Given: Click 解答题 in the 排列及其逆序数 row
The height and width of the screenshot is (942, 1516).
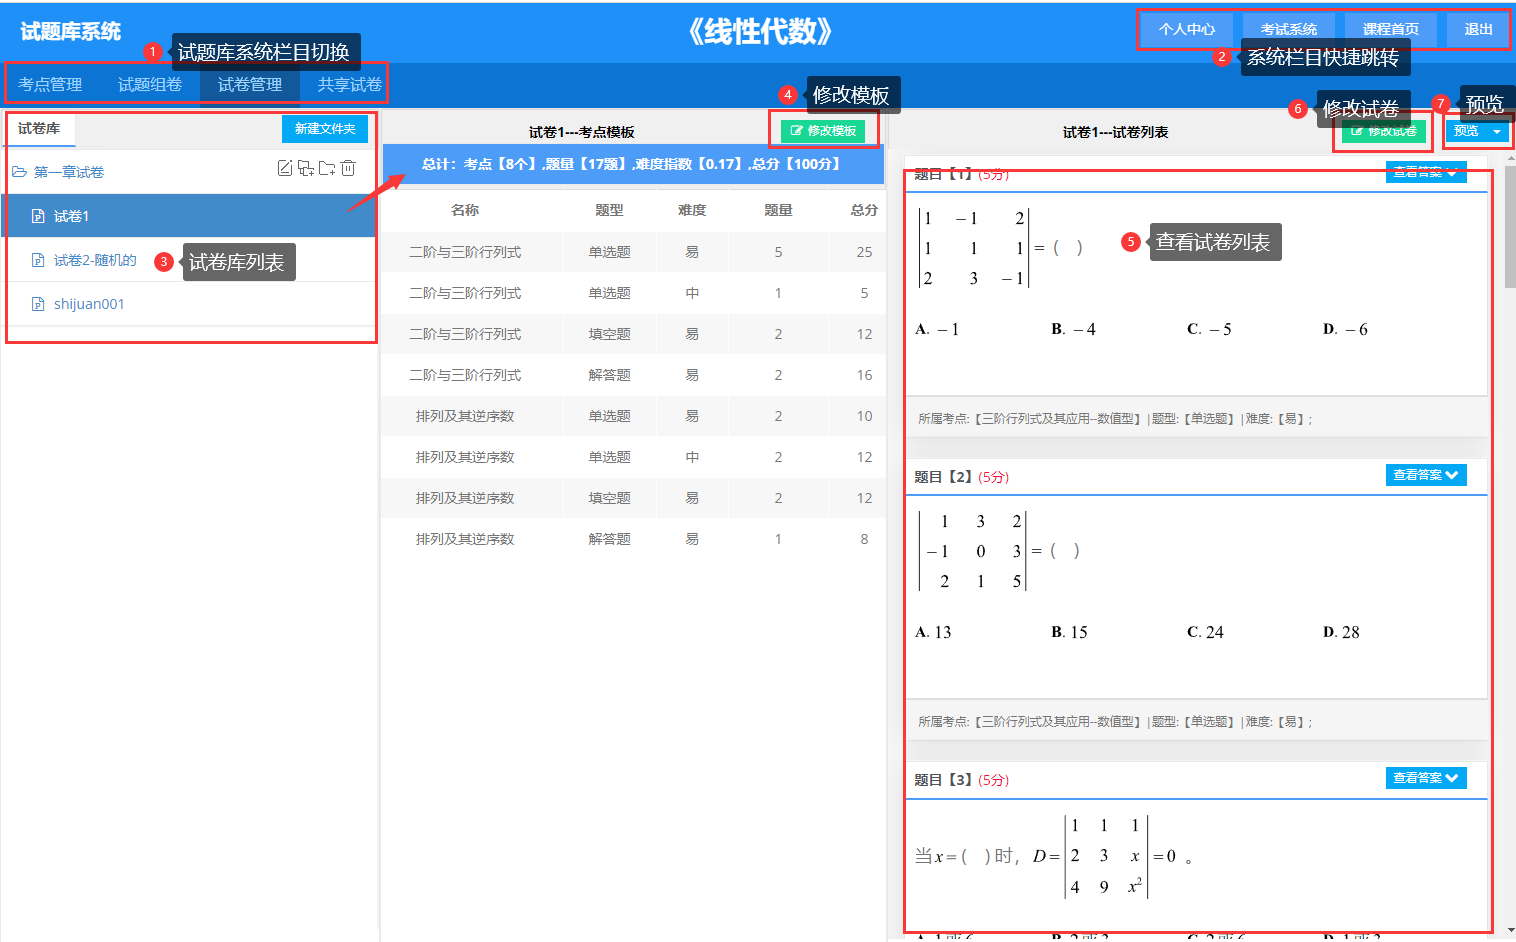Looking at the screenshot, I should coord(609,539).
